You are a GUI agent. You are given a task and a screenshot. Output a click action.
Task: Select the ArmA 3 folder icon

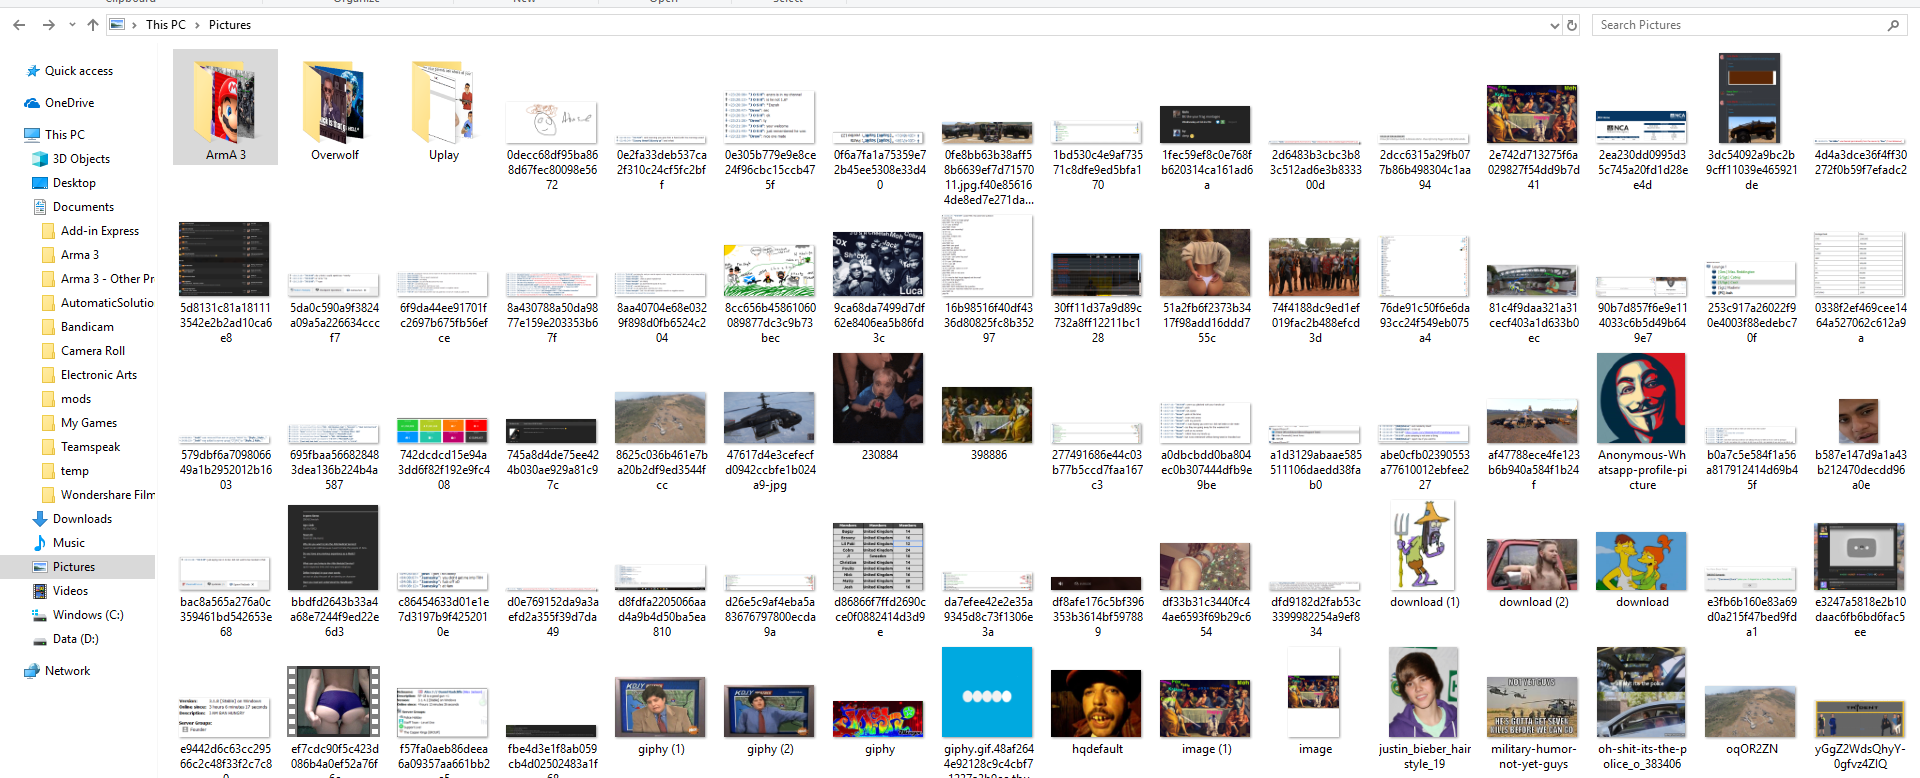tap(226, 102)
